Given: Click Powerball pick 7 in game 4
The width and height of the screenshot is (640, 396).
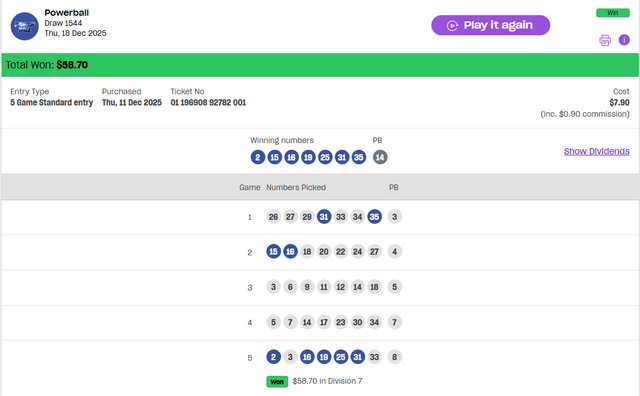Looking at the screenshot, I should 394,323.
